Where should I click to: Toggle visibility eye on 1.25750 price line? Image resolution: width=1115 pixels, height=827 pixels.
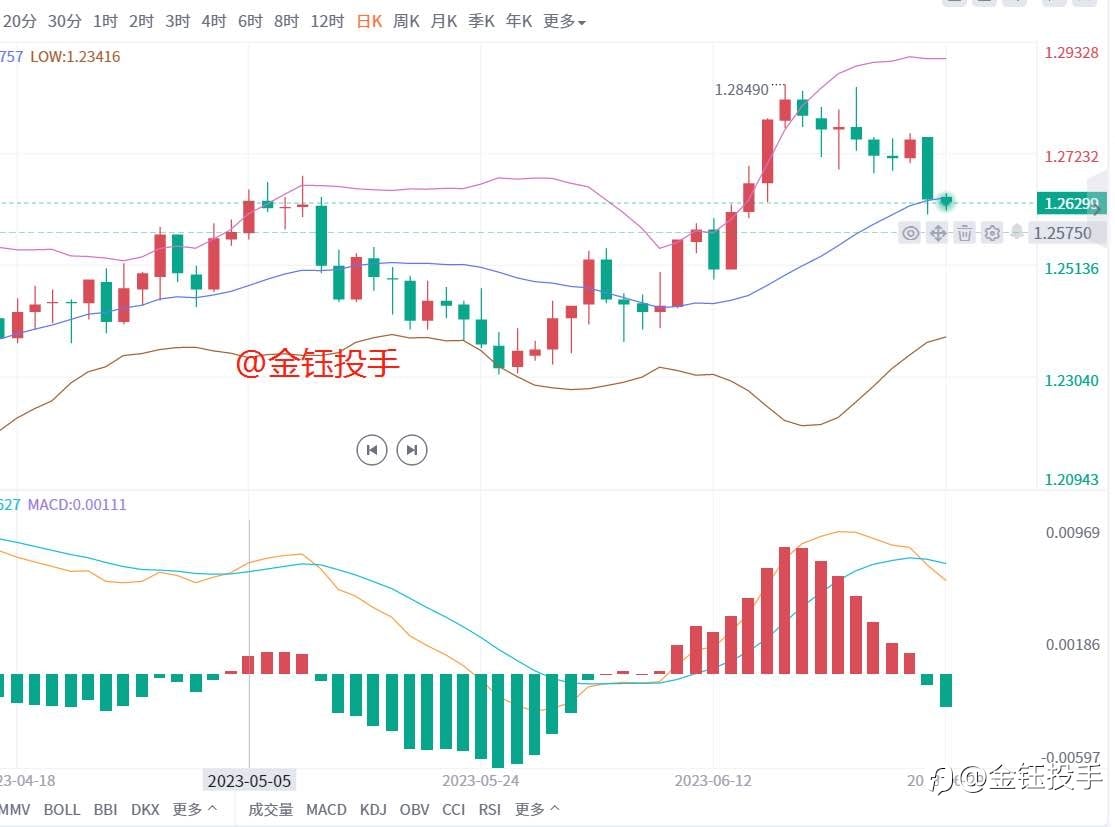910,233
